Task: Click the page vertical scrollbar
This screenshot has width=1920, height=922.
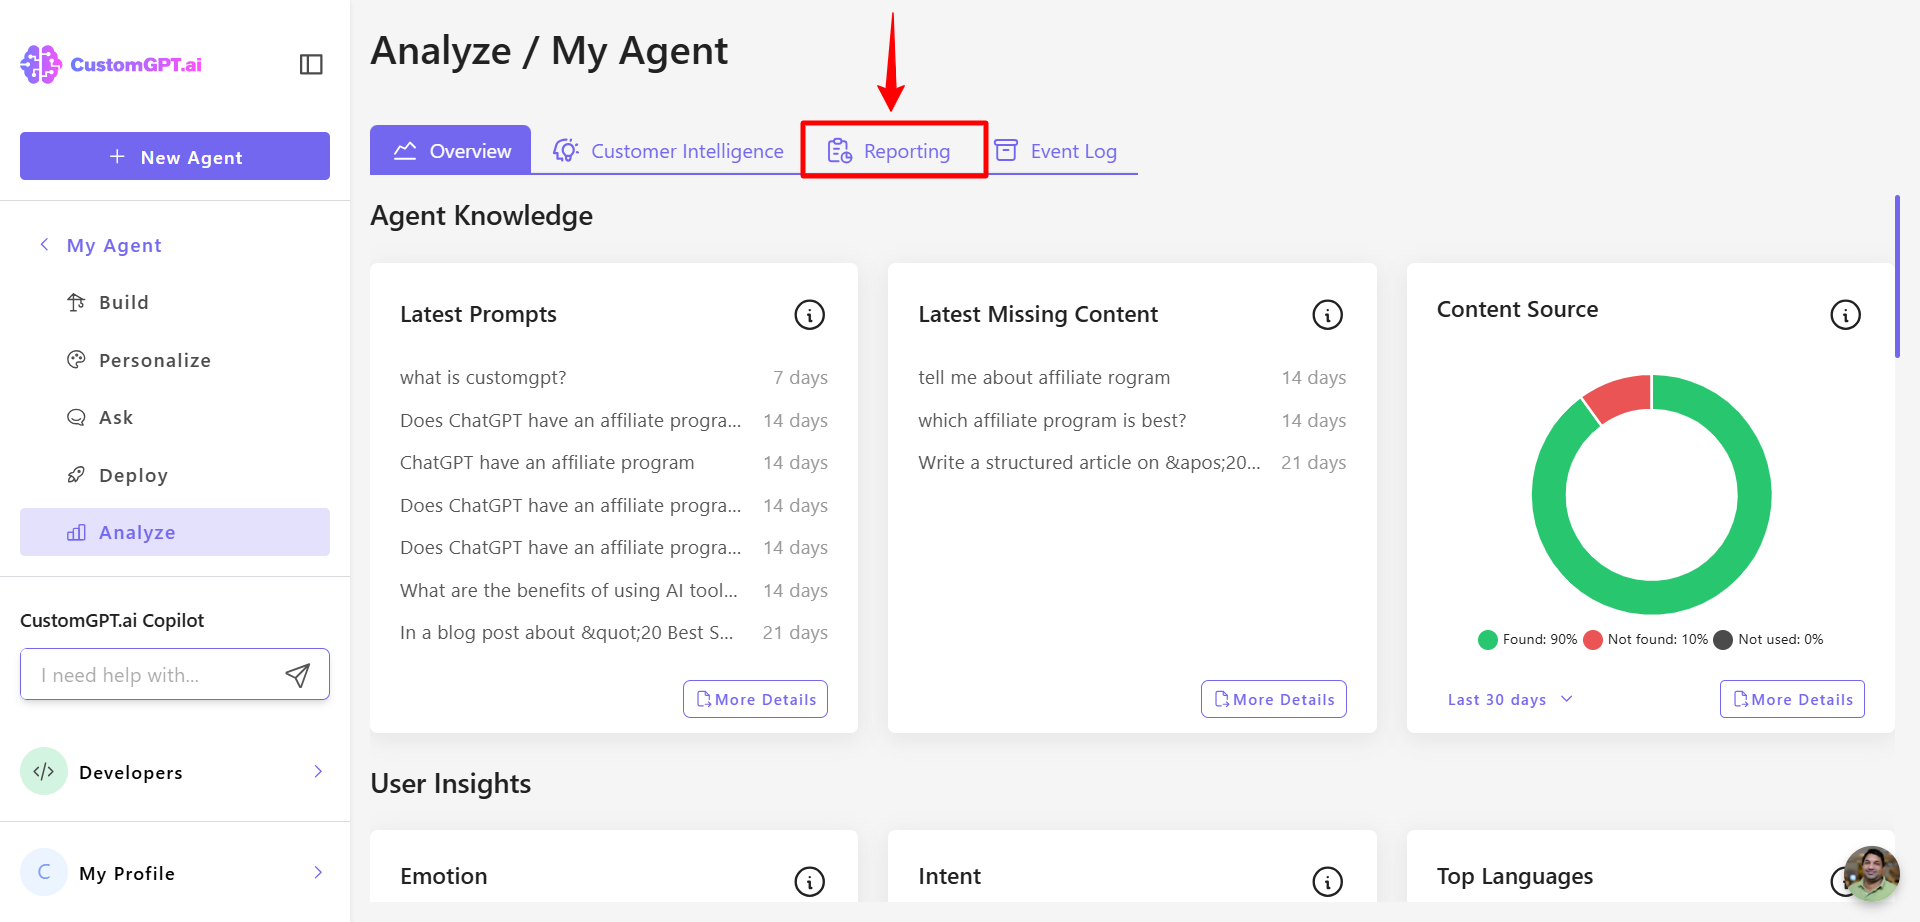Action: (x=1897, y=277)
